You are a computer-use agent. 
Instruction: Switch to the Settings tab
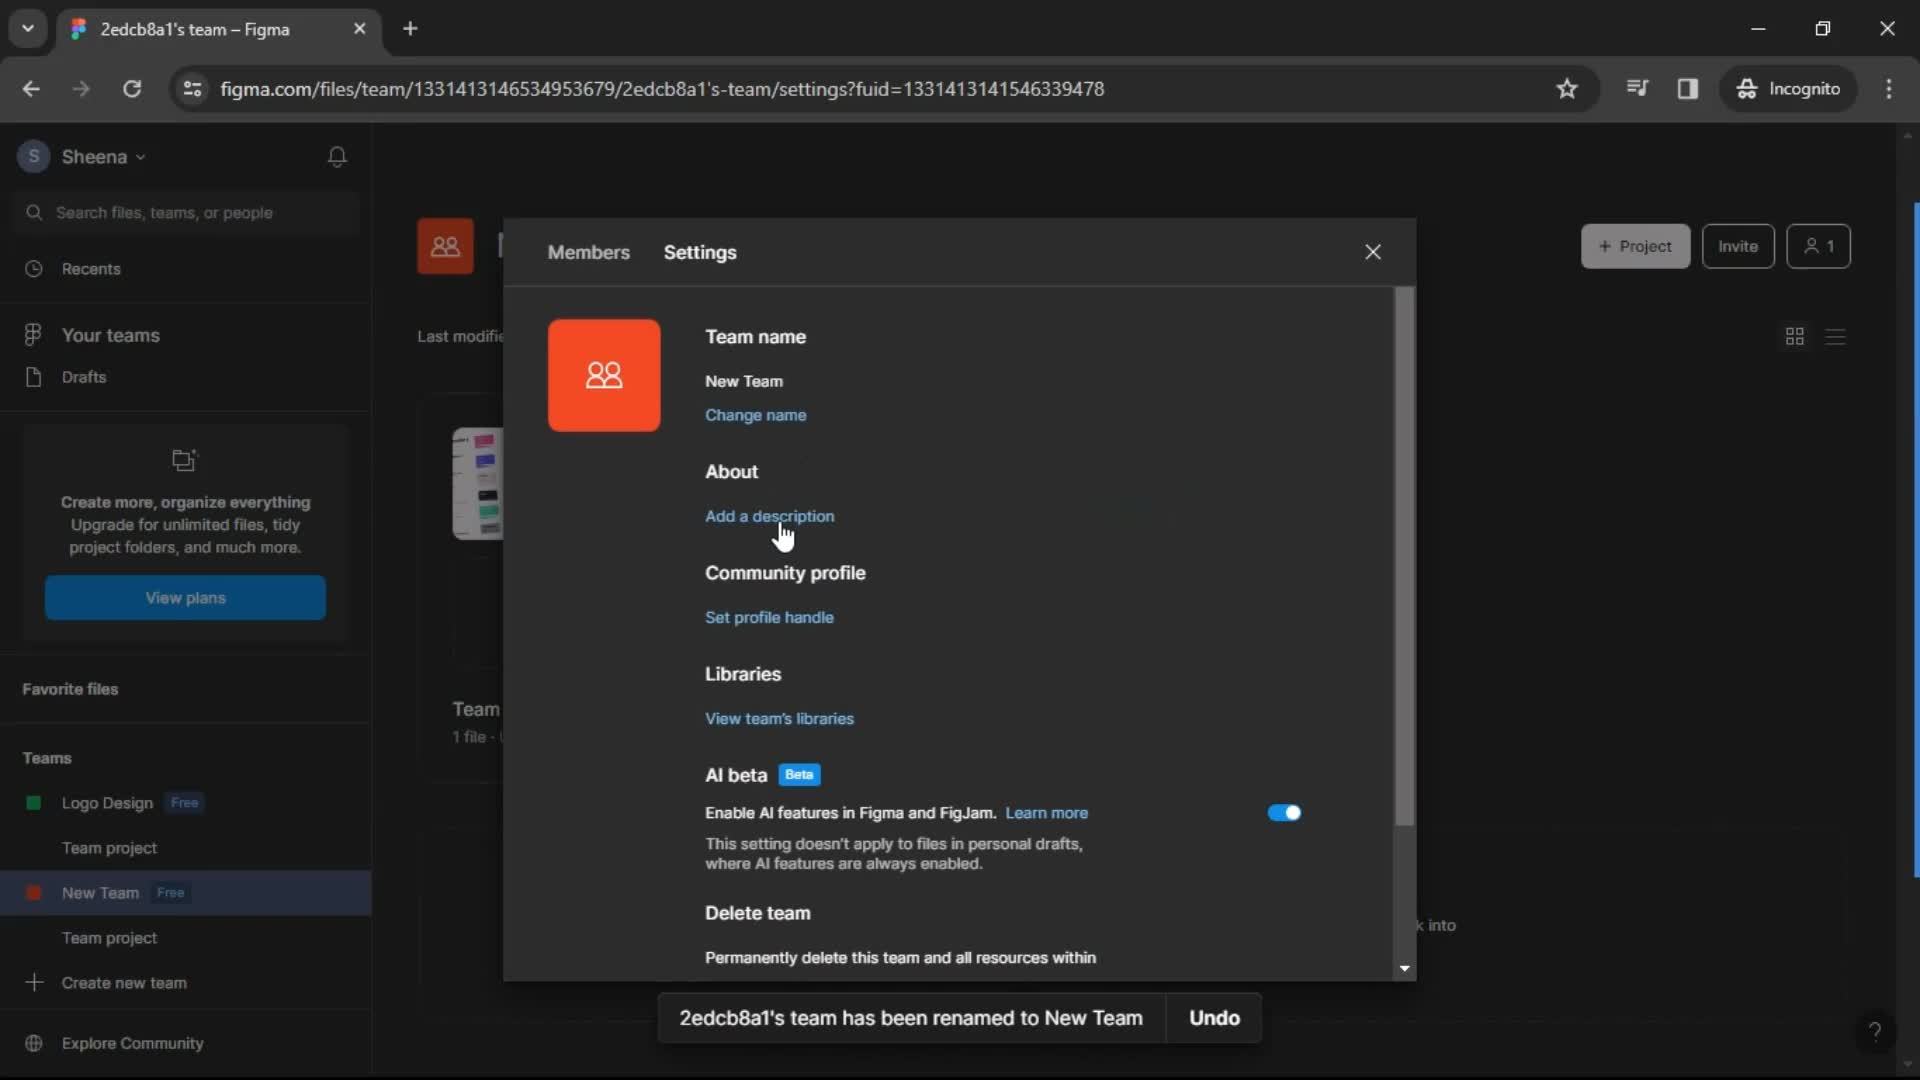tap(700, 252)
